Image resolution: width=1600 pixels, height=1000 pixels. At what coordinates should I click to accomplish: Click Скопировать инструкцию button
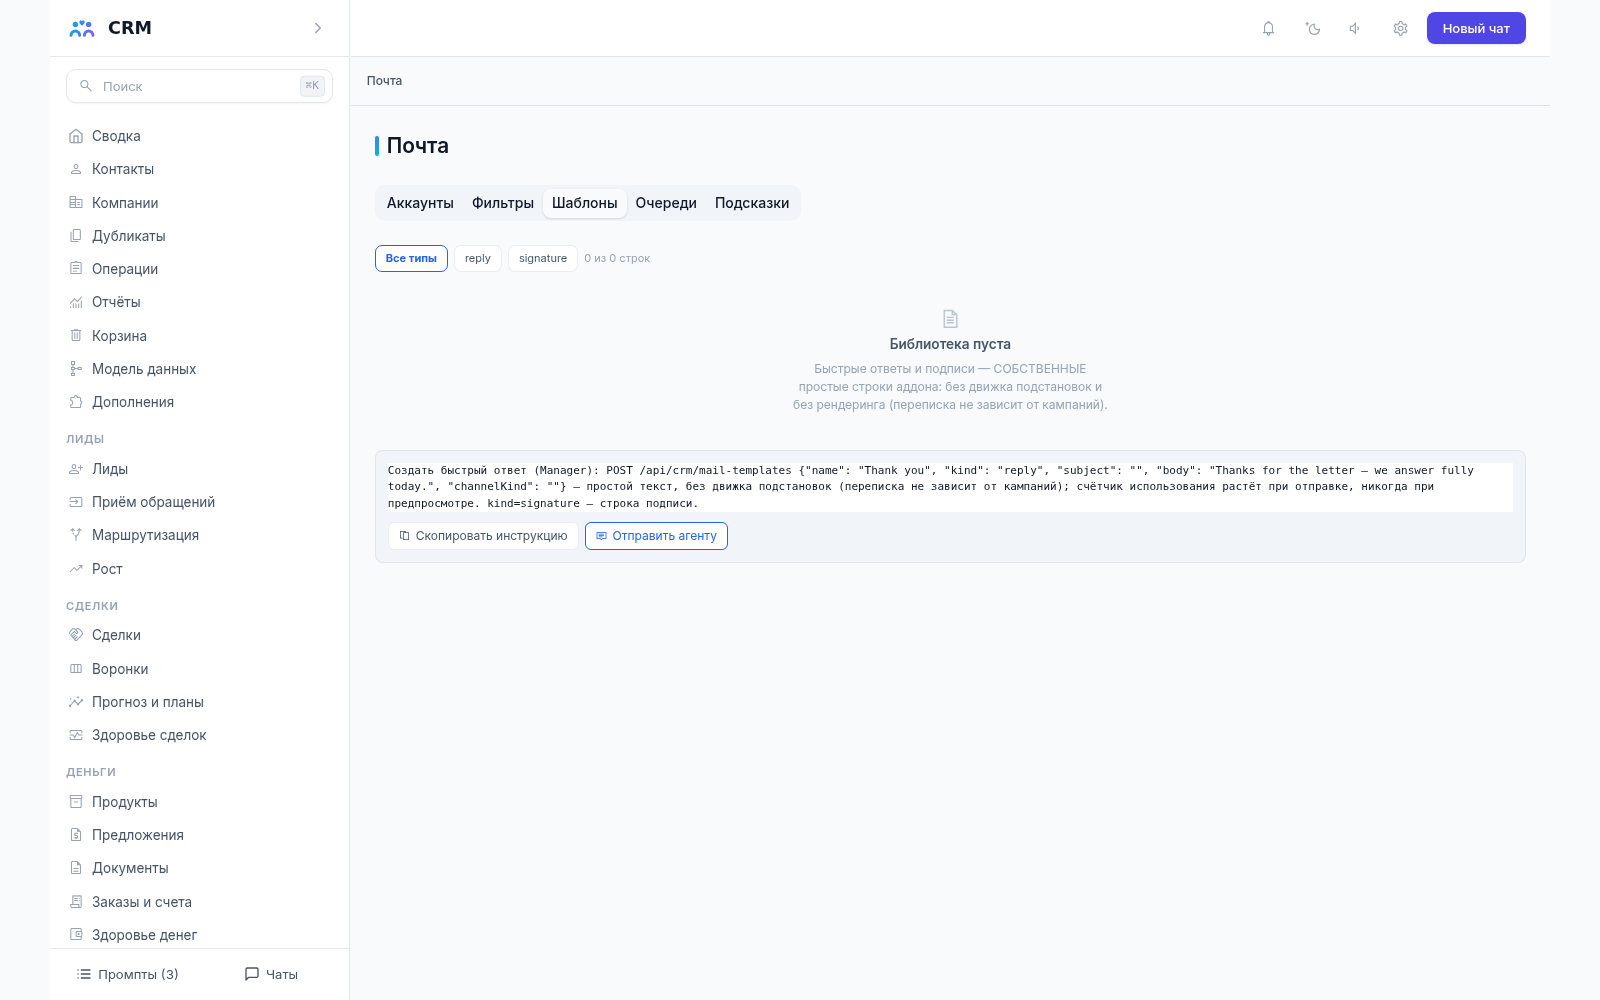click(483, 536)
